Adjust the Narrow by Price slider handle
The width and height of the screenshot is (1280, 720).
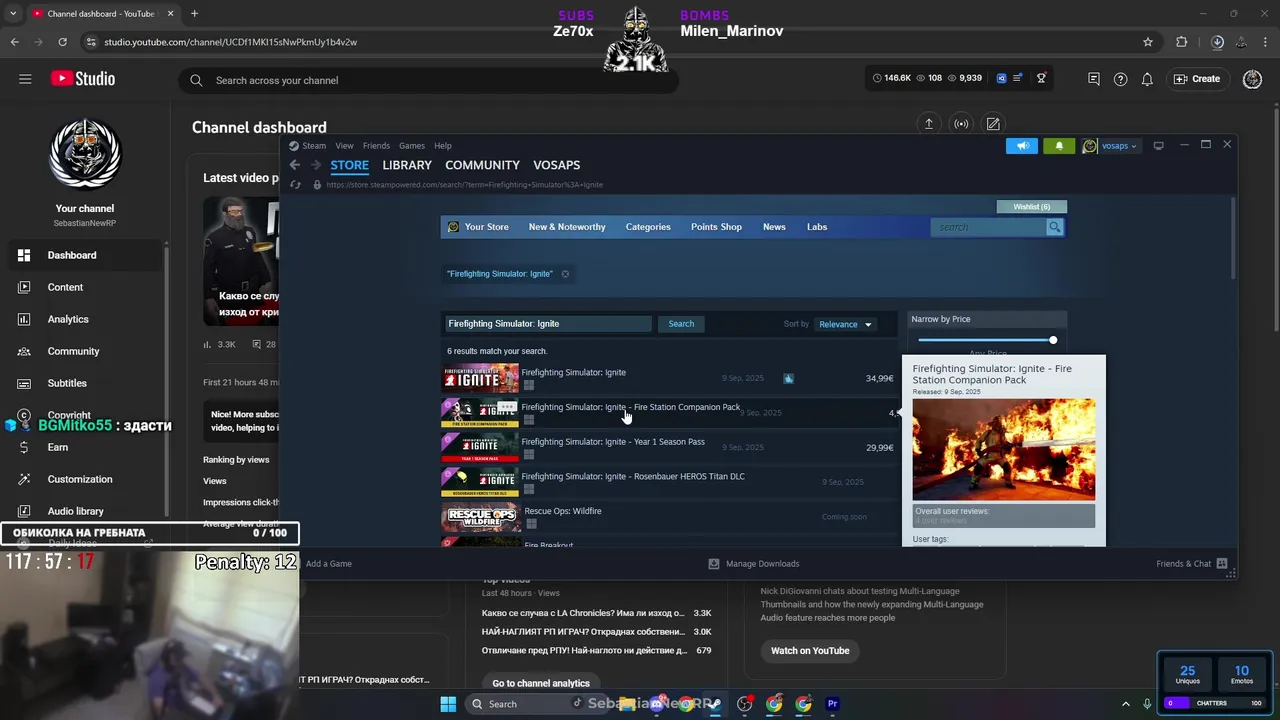coord(1053,341)
